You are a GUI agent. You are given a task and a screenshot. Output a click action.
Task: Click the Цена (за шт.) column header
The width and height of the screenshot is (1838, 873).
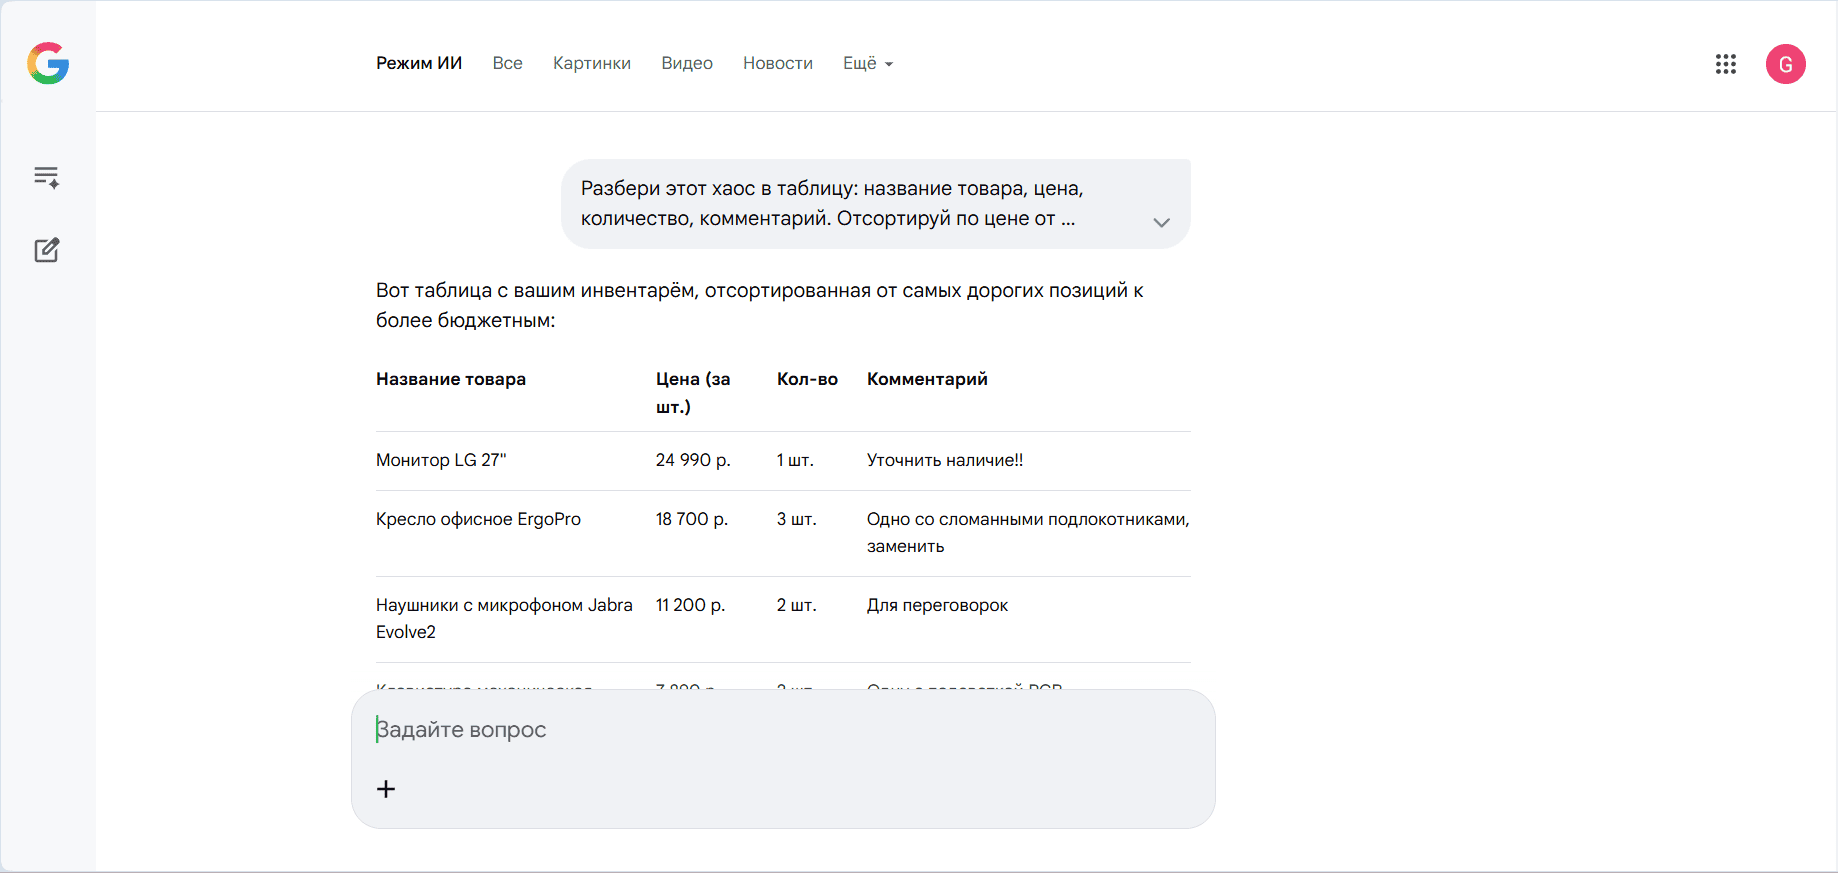pos(693,393)
